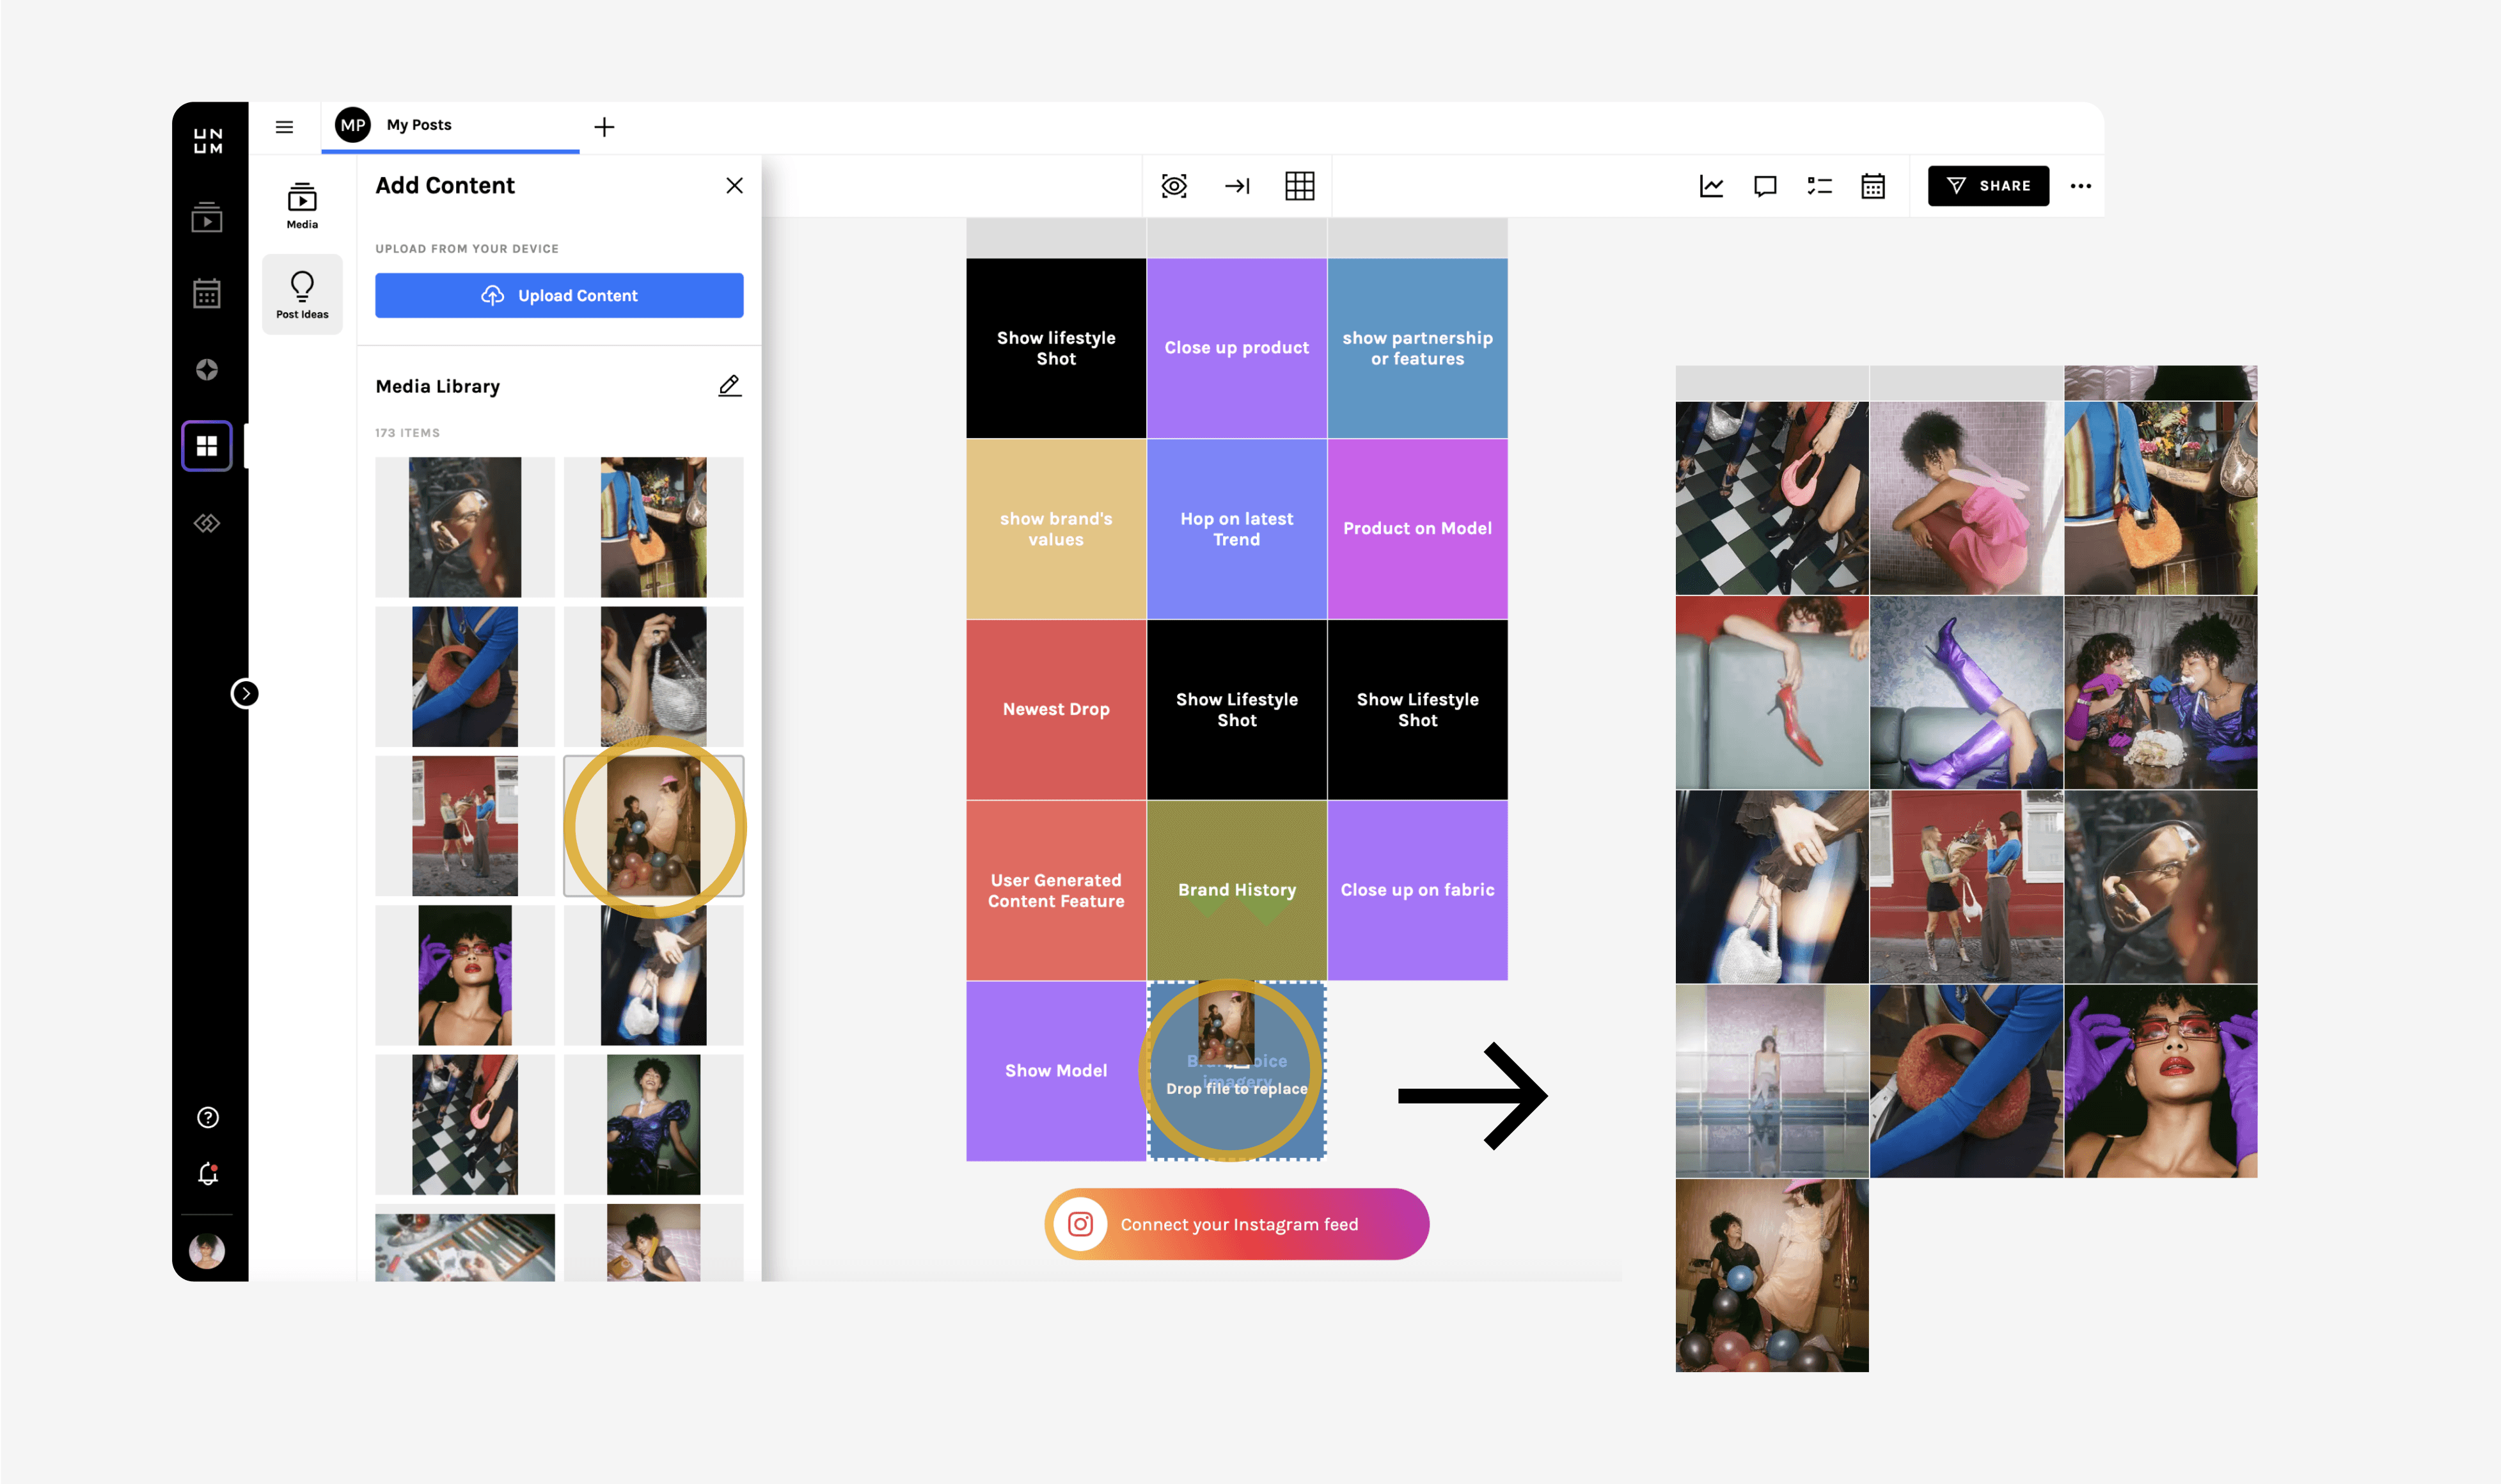The height and width of the screenshot is (1484, 2501).
Task: Click the preview eye icon in toolbar
Action: click(x=1174, y=186)
